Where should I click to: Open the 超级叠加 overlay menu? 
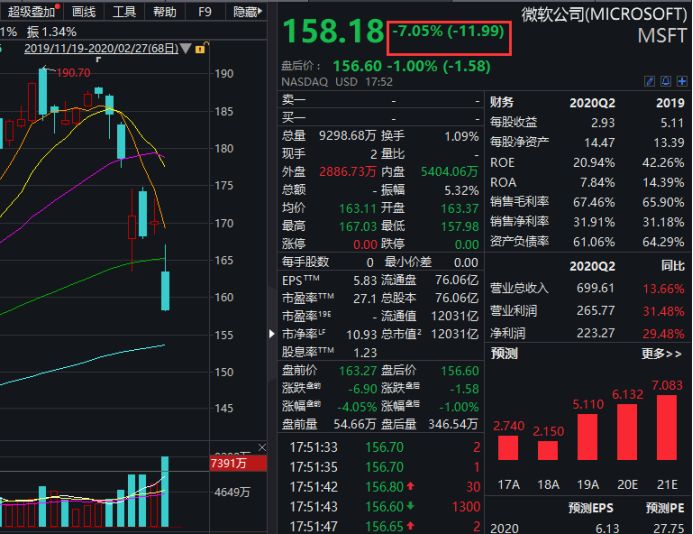click(x=30, y=12)
